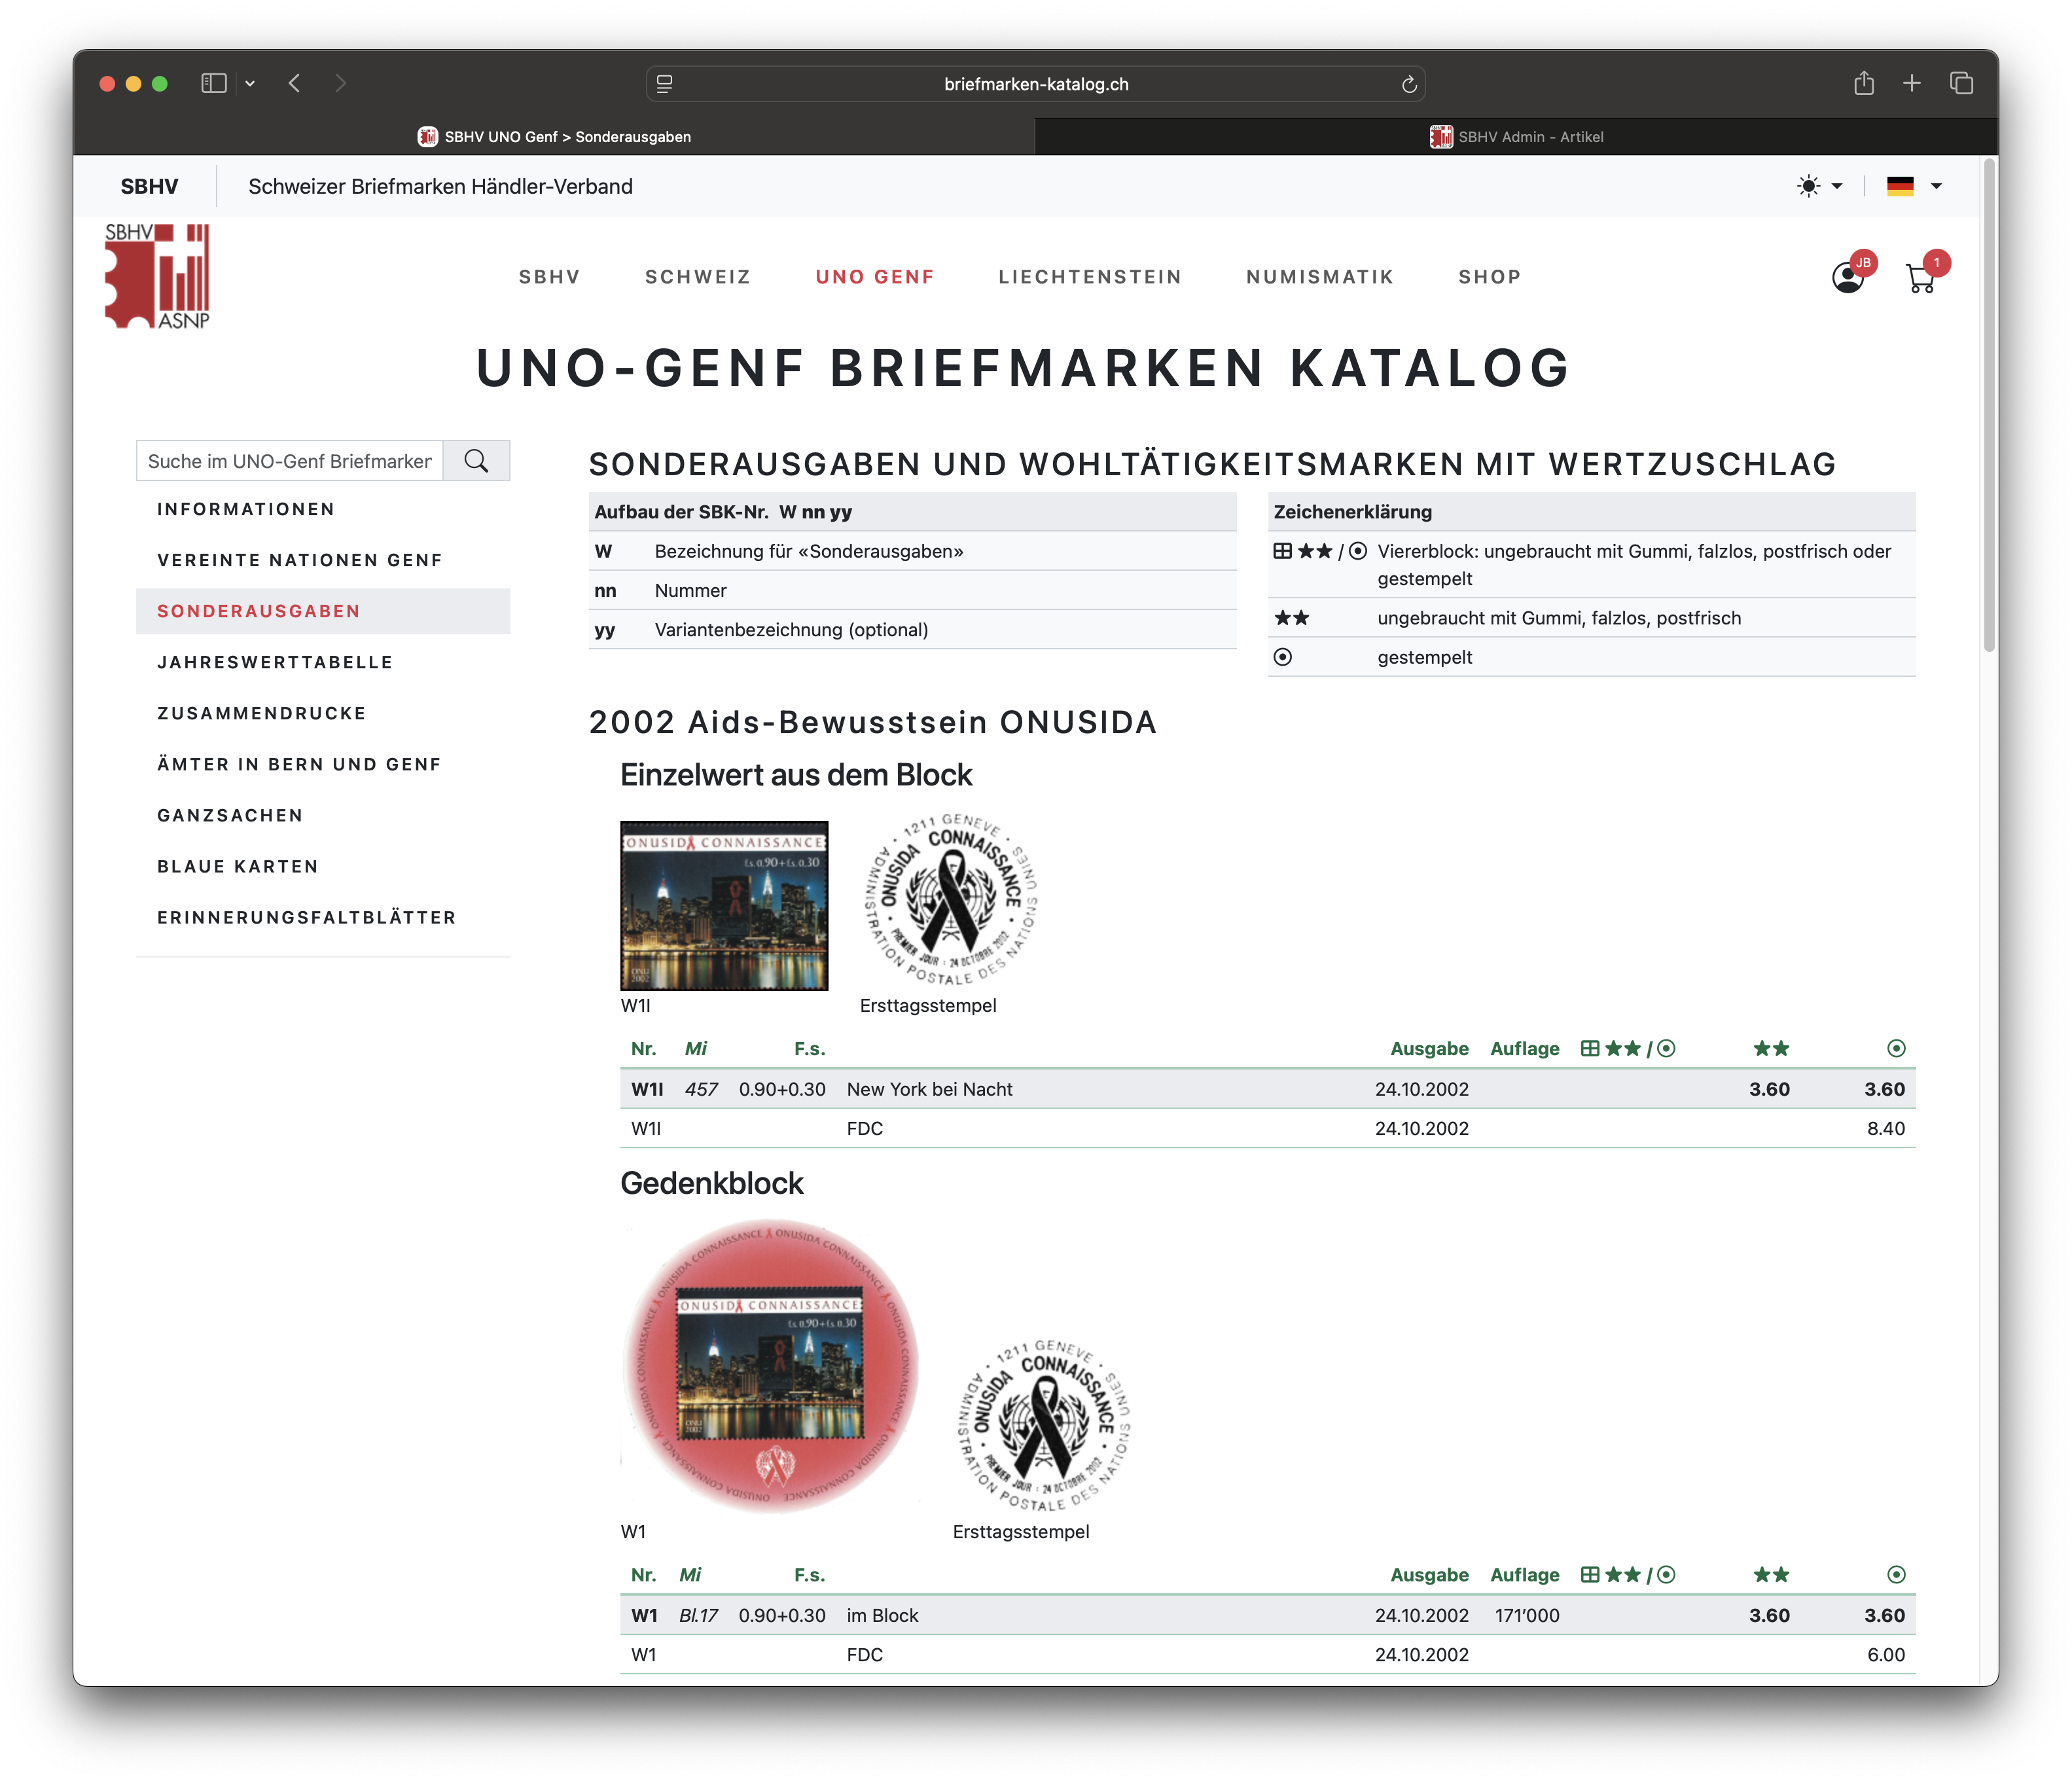Click the 2002 Aids-Bewusstsein ONUSIDA heading
The width and height of the screenshot is (2072, 1783).
point(873,722)
